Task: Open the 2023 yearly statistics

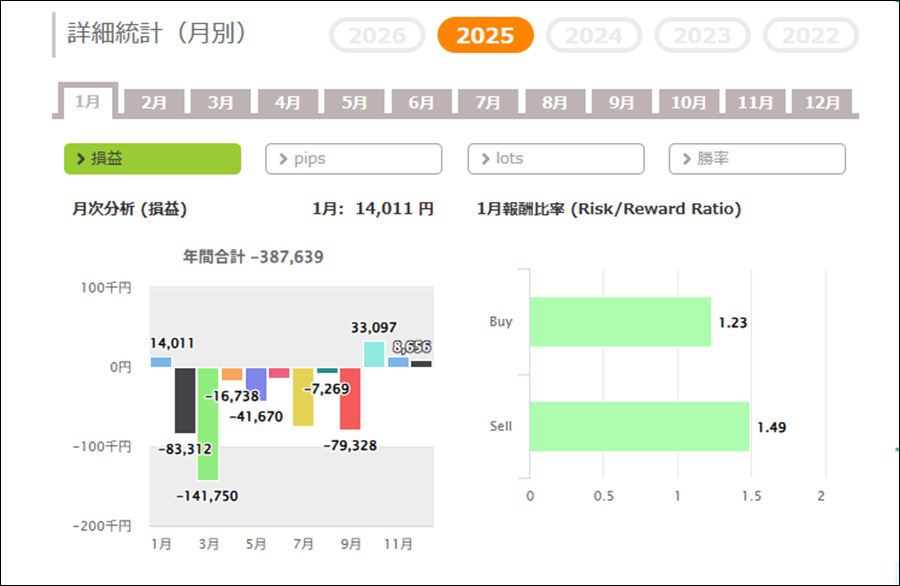Action: (702, 36)
